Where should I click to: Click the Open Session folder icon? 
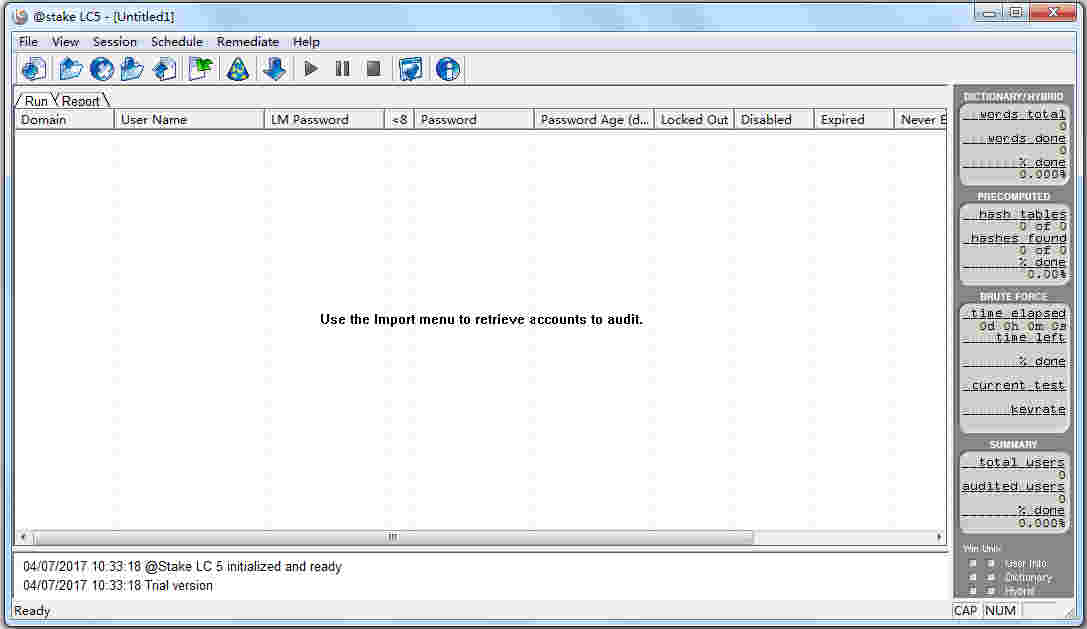click(x=71, y=69)
